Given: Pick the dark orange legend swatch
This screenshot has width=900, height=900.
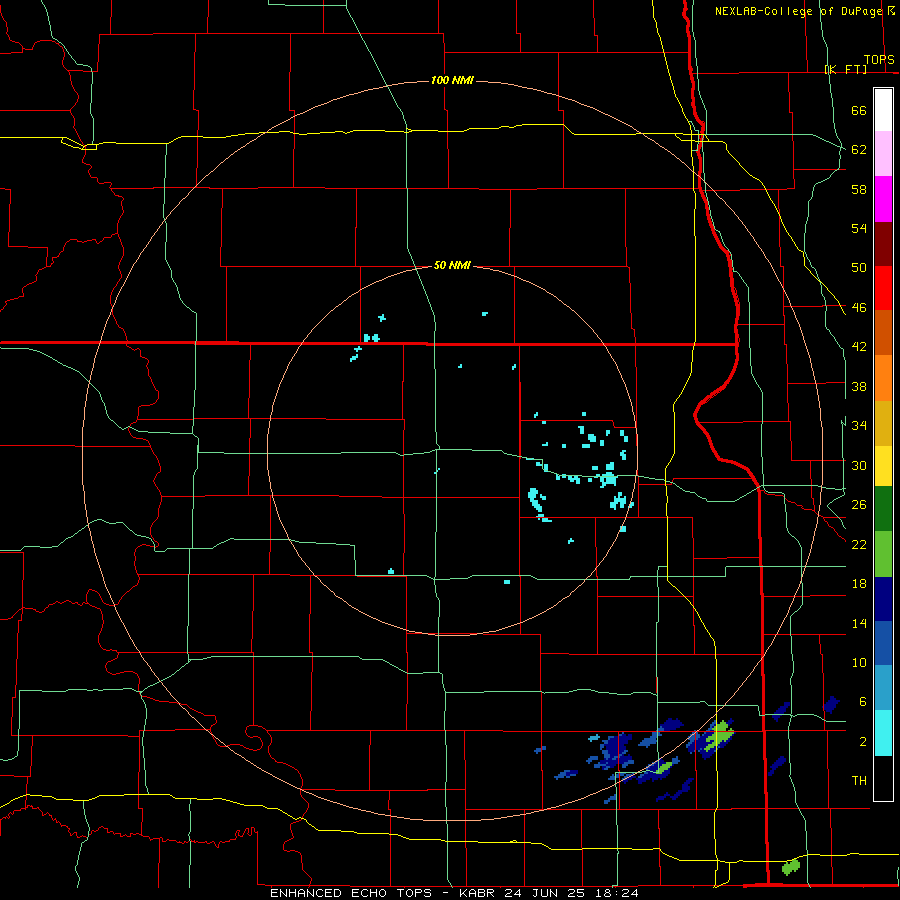Looking at the screenshot, I should coord(883,333).
